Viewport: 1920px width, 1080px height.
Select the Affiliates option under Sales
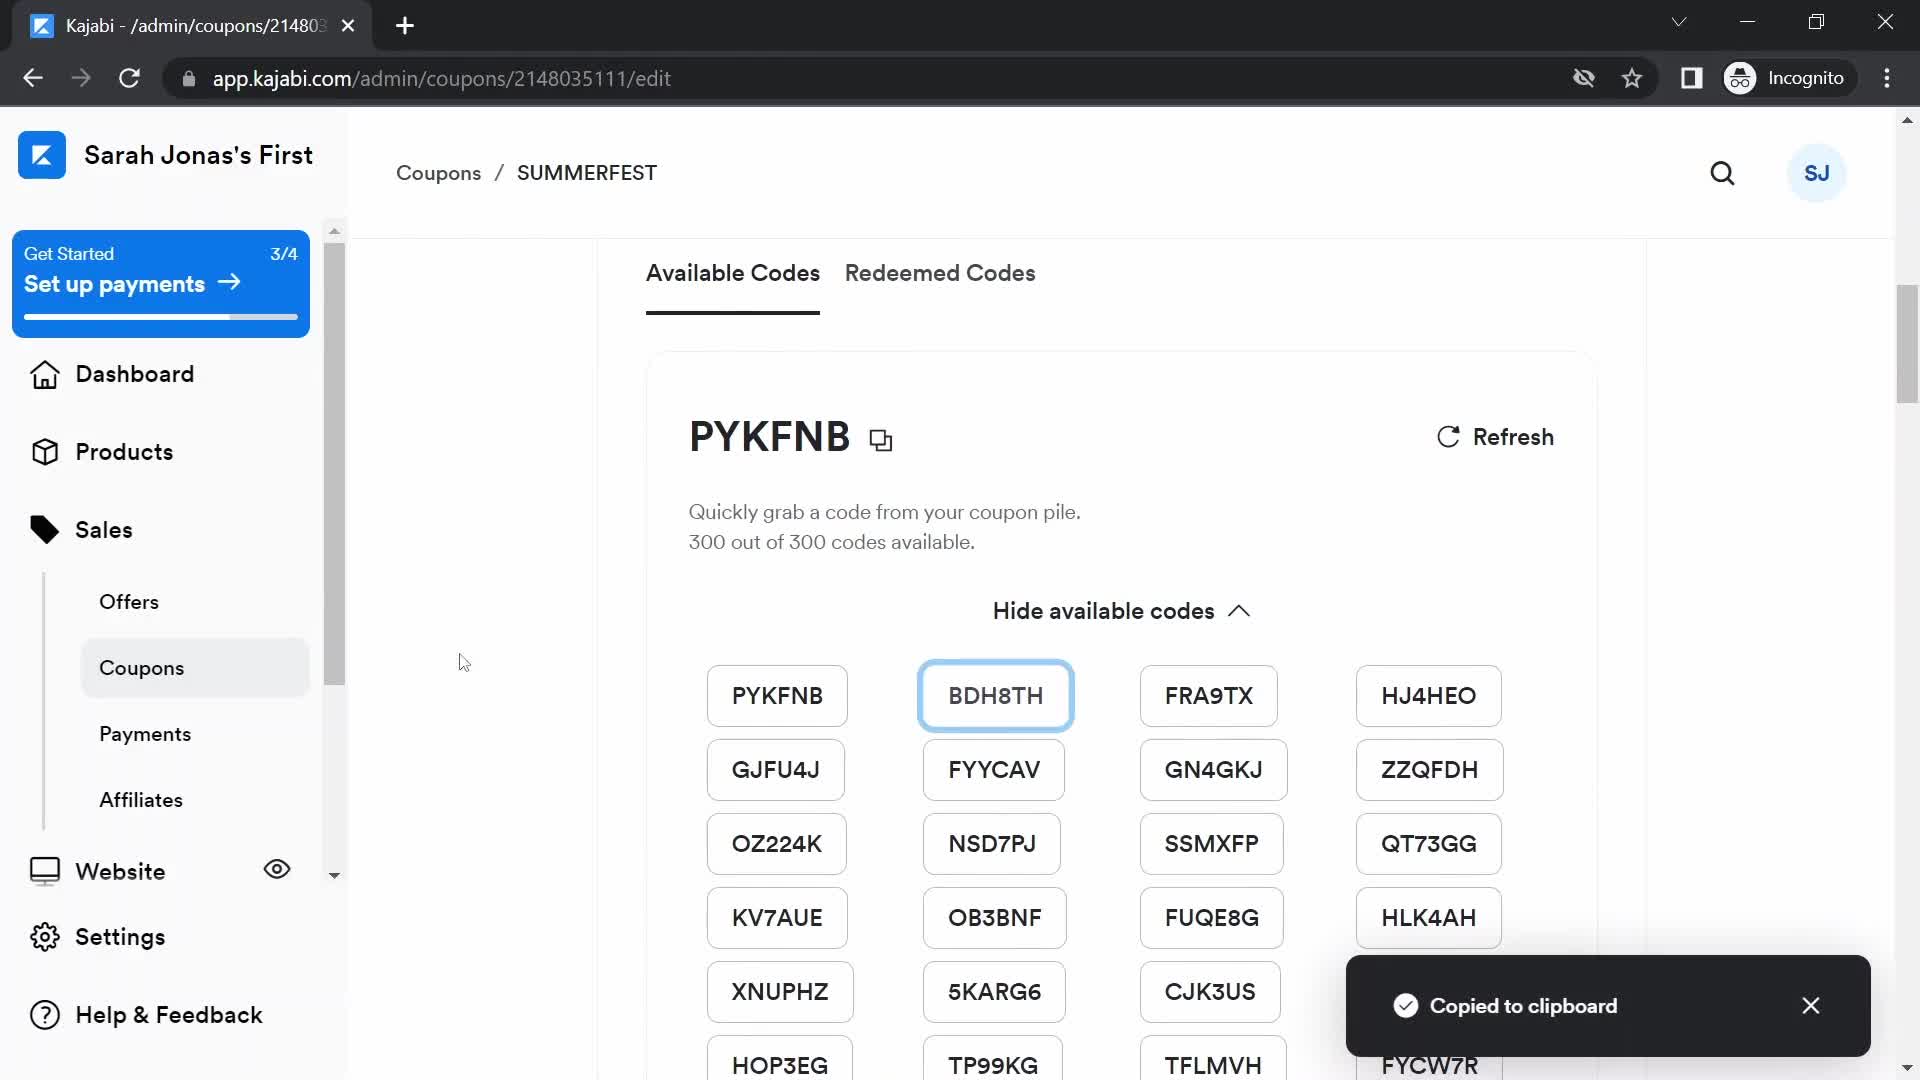[141, 799]
